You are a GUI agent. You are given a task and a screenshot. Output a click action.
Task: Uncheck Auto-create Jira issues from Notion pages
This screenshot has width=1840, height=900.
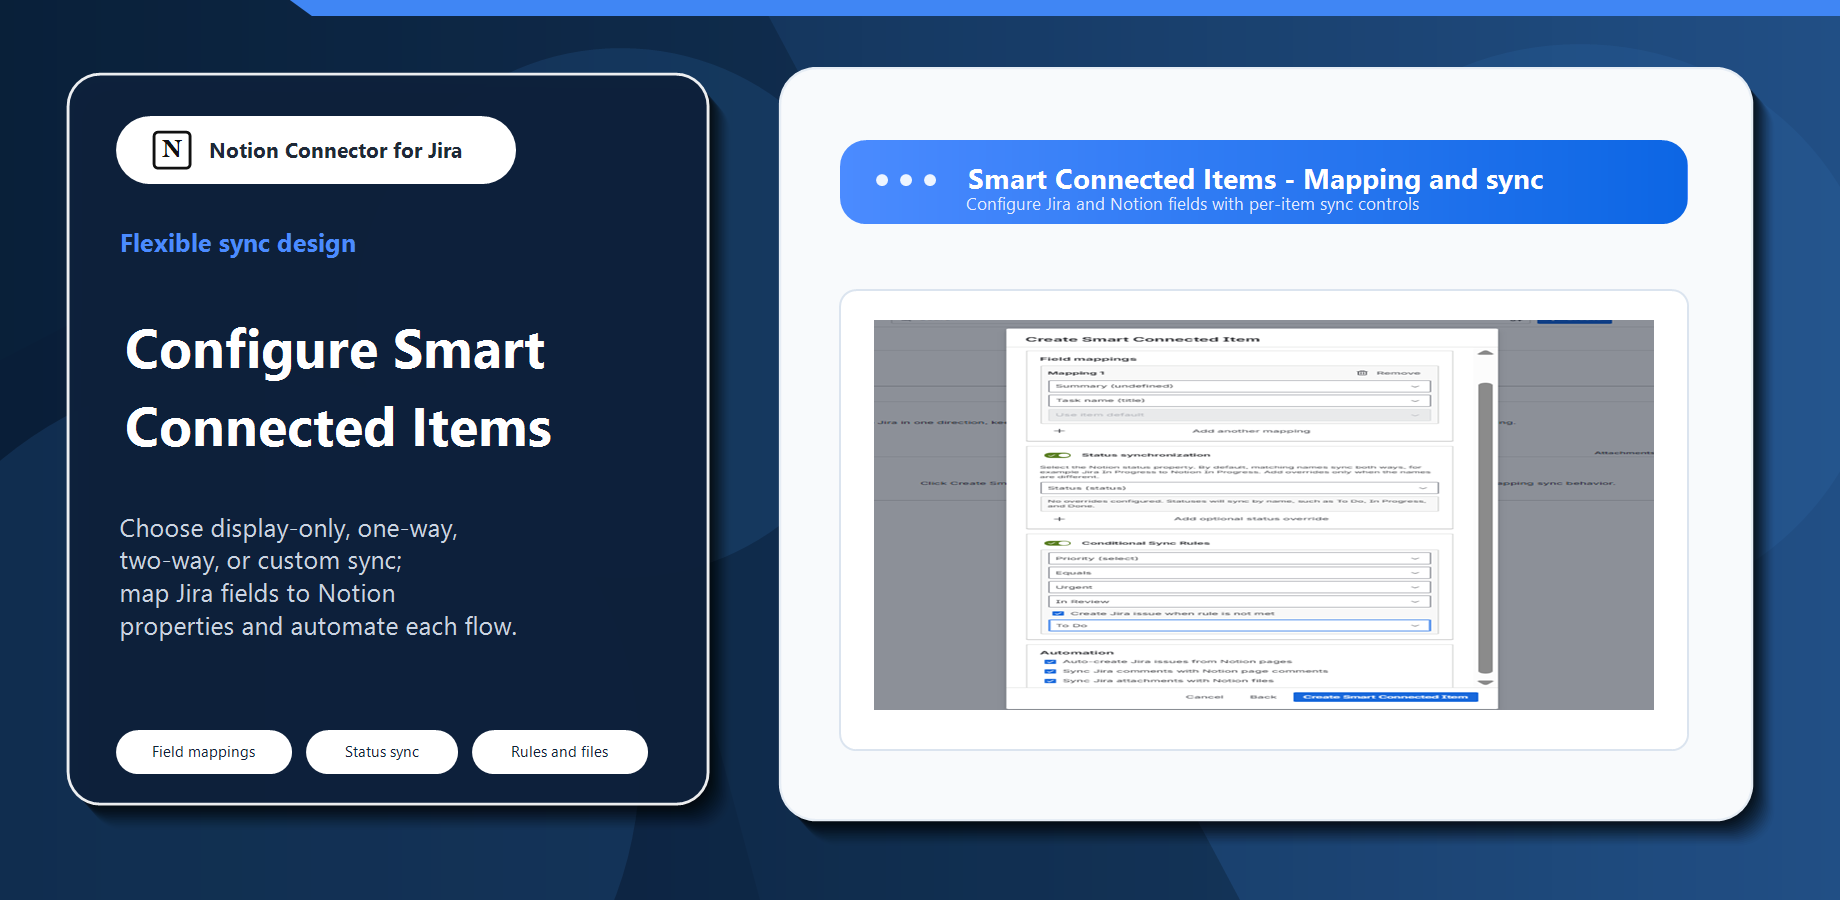coord(1050,662)
